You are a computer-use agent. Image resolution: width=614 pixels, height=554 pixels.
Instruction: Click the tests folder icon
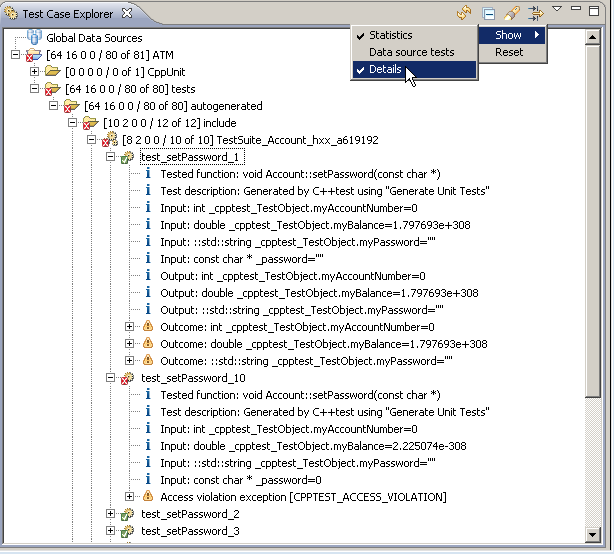(x=52, y=89)
